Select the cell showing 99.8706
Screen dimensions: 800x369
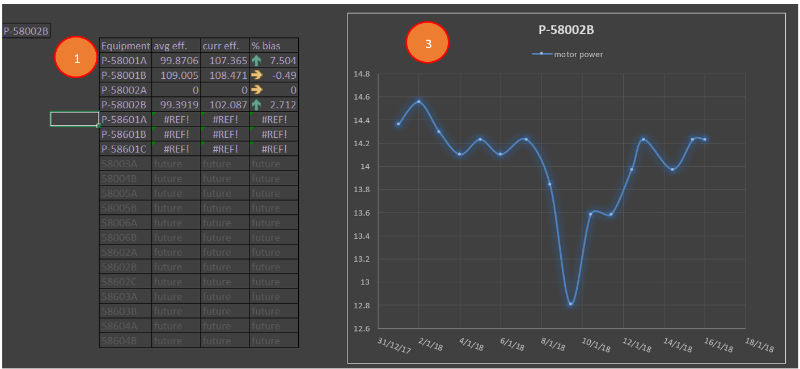[176, 61]
